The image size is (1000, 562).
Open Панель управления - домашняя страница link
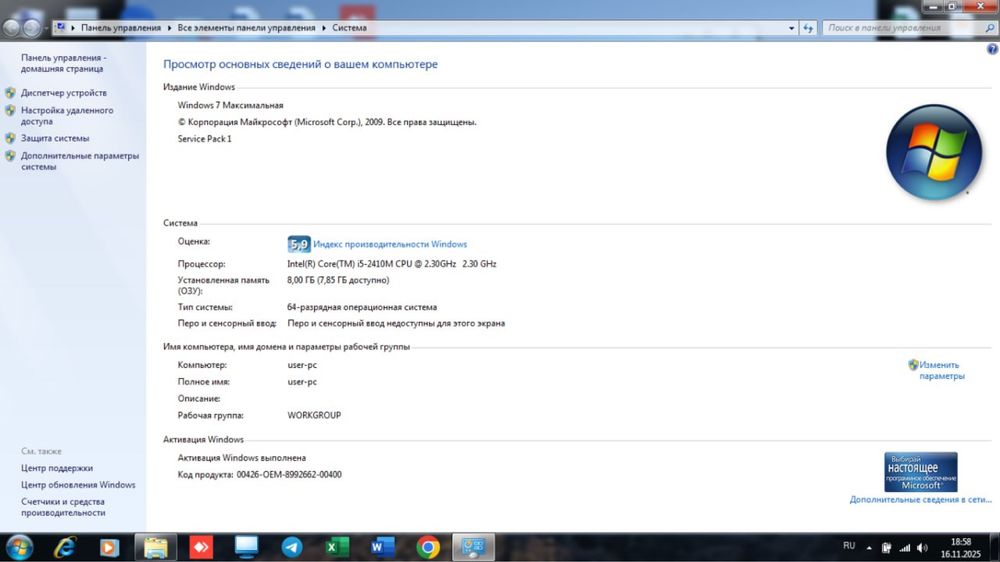pos(63,63)
